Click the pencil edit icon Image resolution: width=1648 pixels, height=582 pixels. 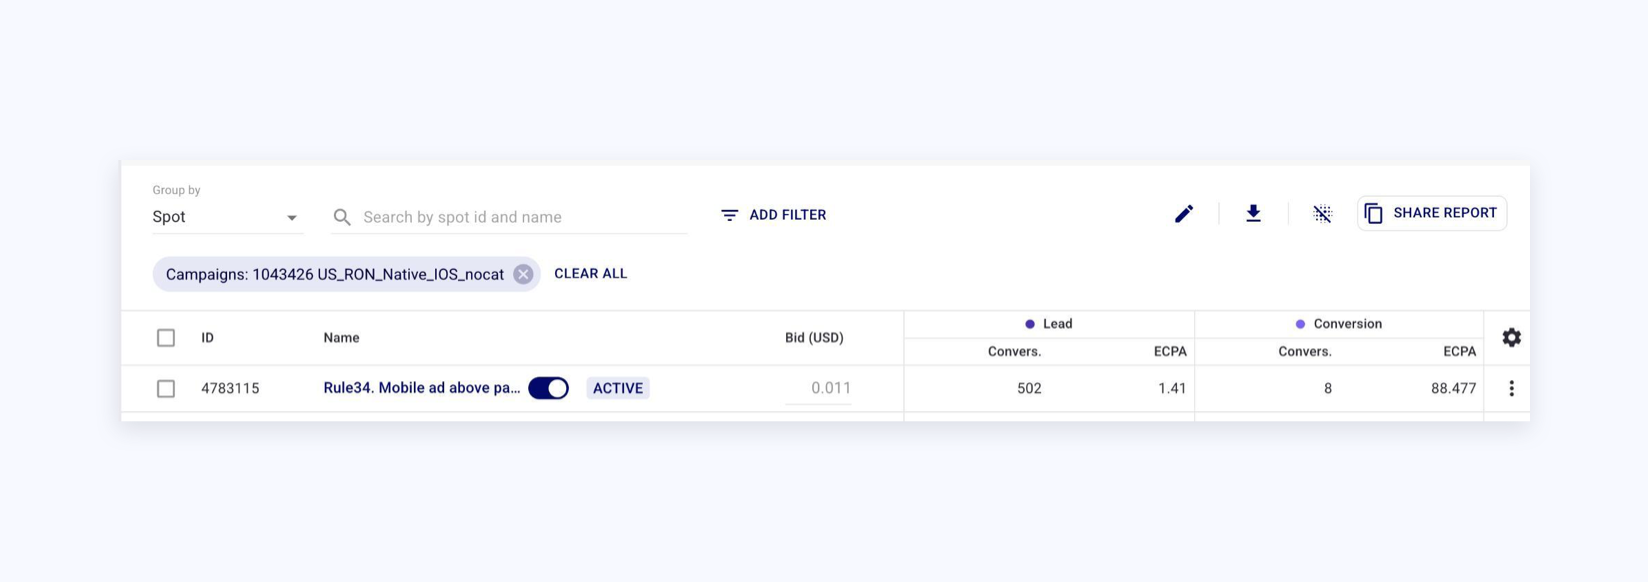click(1184, 214)
